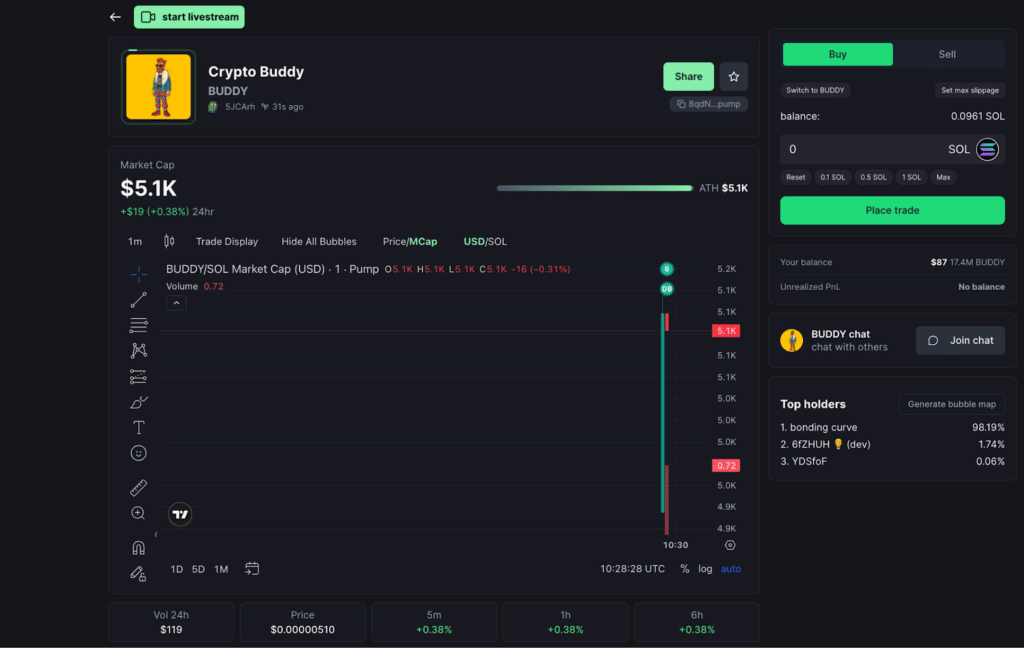Image resolution: width=1024 pixels, height=648 pixels.
Task: Switch to the Sell tab
Action: [x=947, y=54]
